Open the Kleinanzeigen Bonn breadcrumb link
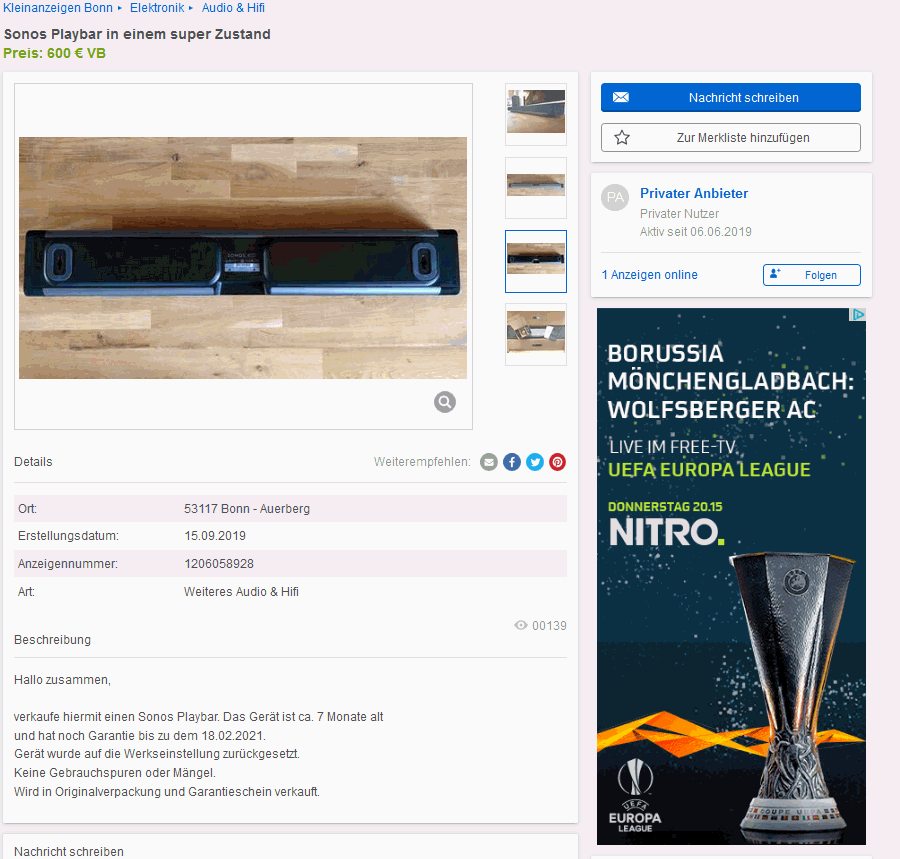Screen dimensions: 900x859 58,8
